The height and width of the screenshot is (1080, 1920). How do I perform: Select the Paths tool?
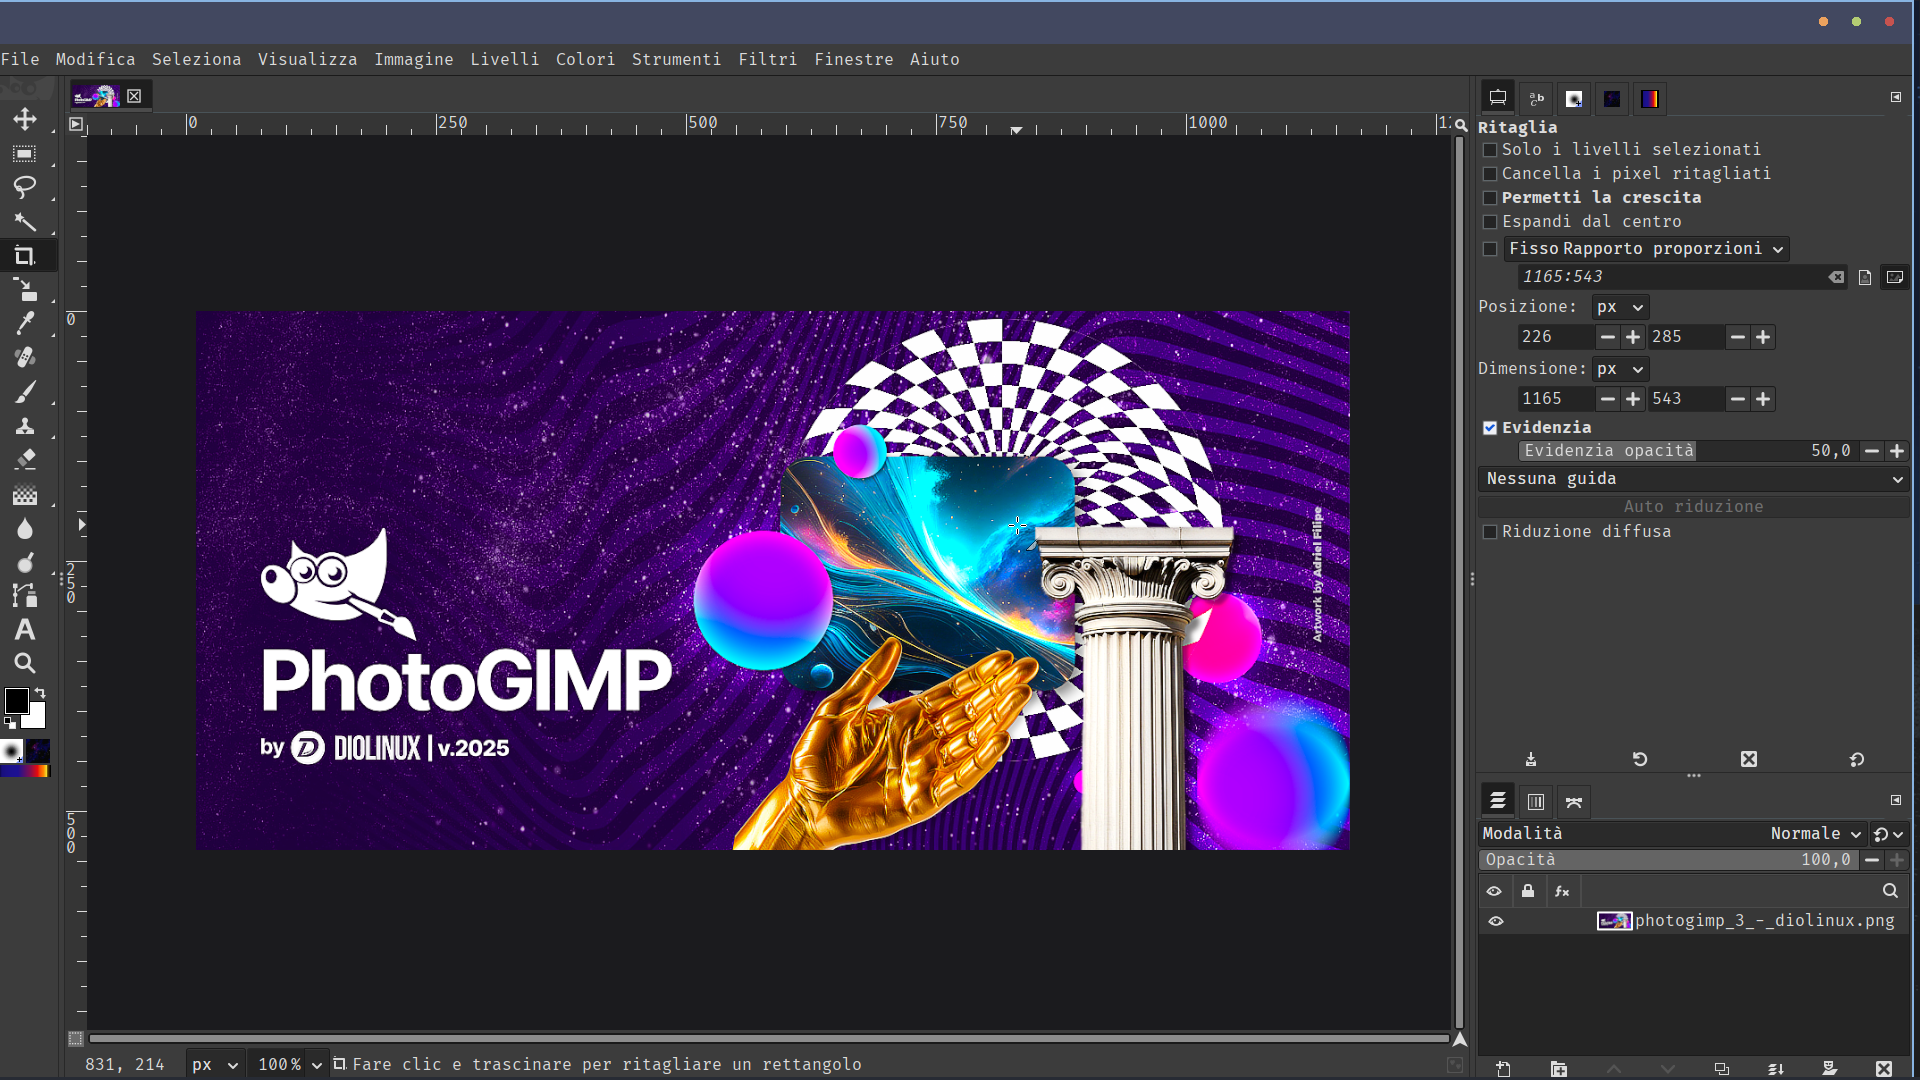pos(25,596)
